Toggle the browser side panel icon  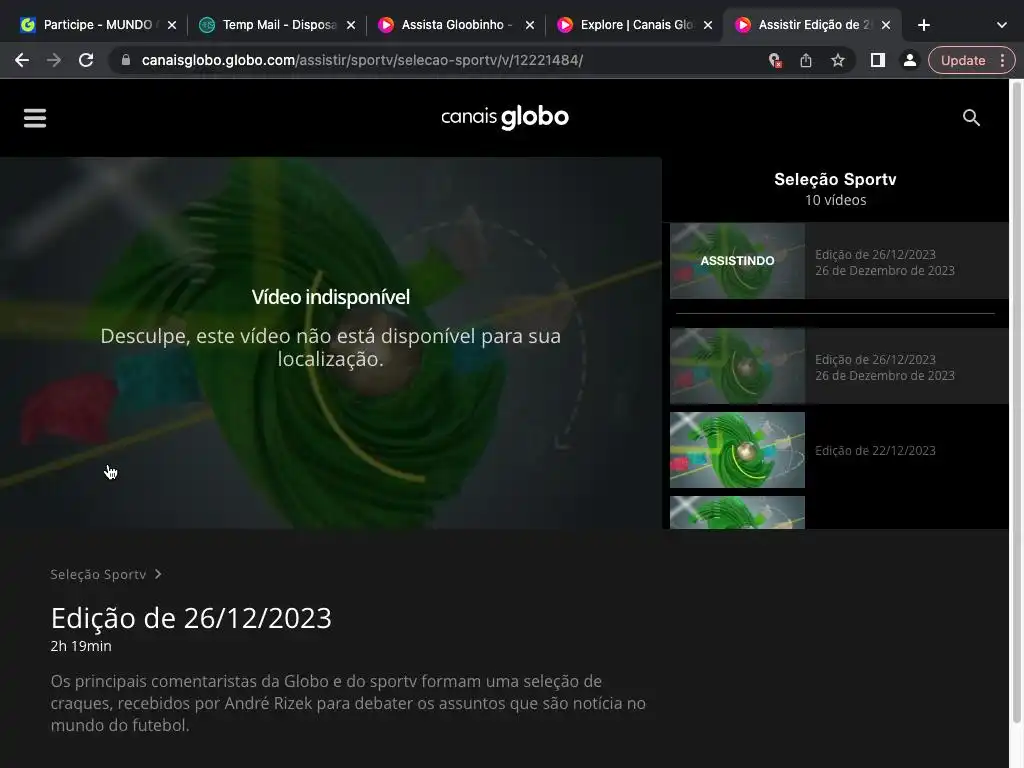pos(878,60)
